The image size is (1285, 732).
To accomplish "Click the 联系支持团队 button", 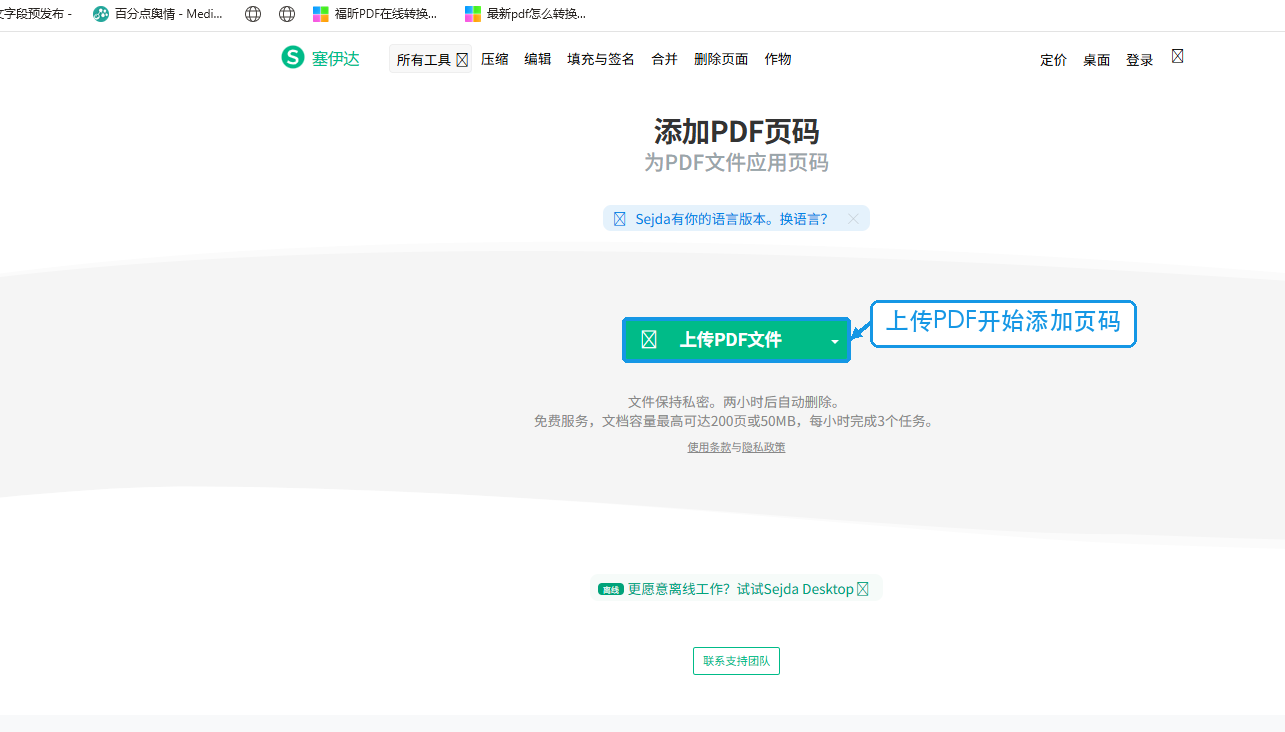I will click(736, 661).
